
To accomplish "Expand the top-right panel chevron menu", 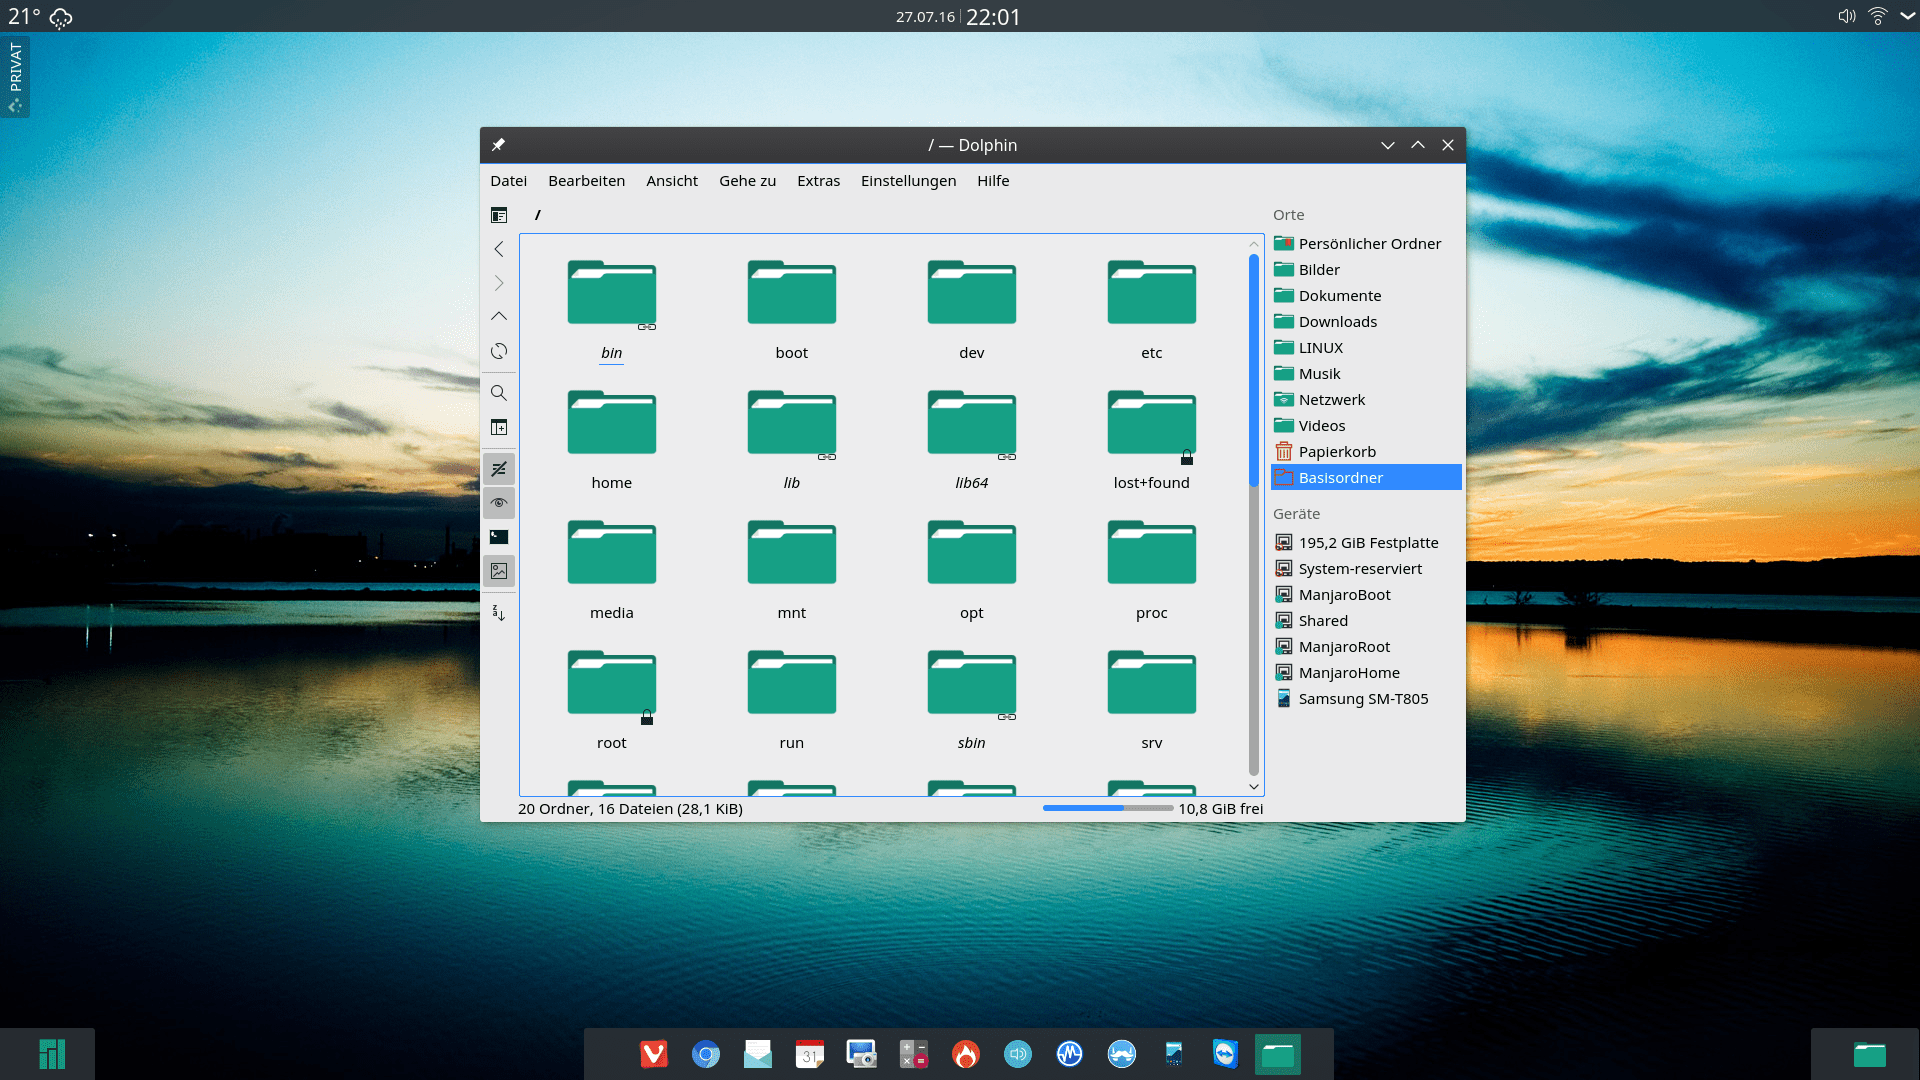I will point(1907,16).
